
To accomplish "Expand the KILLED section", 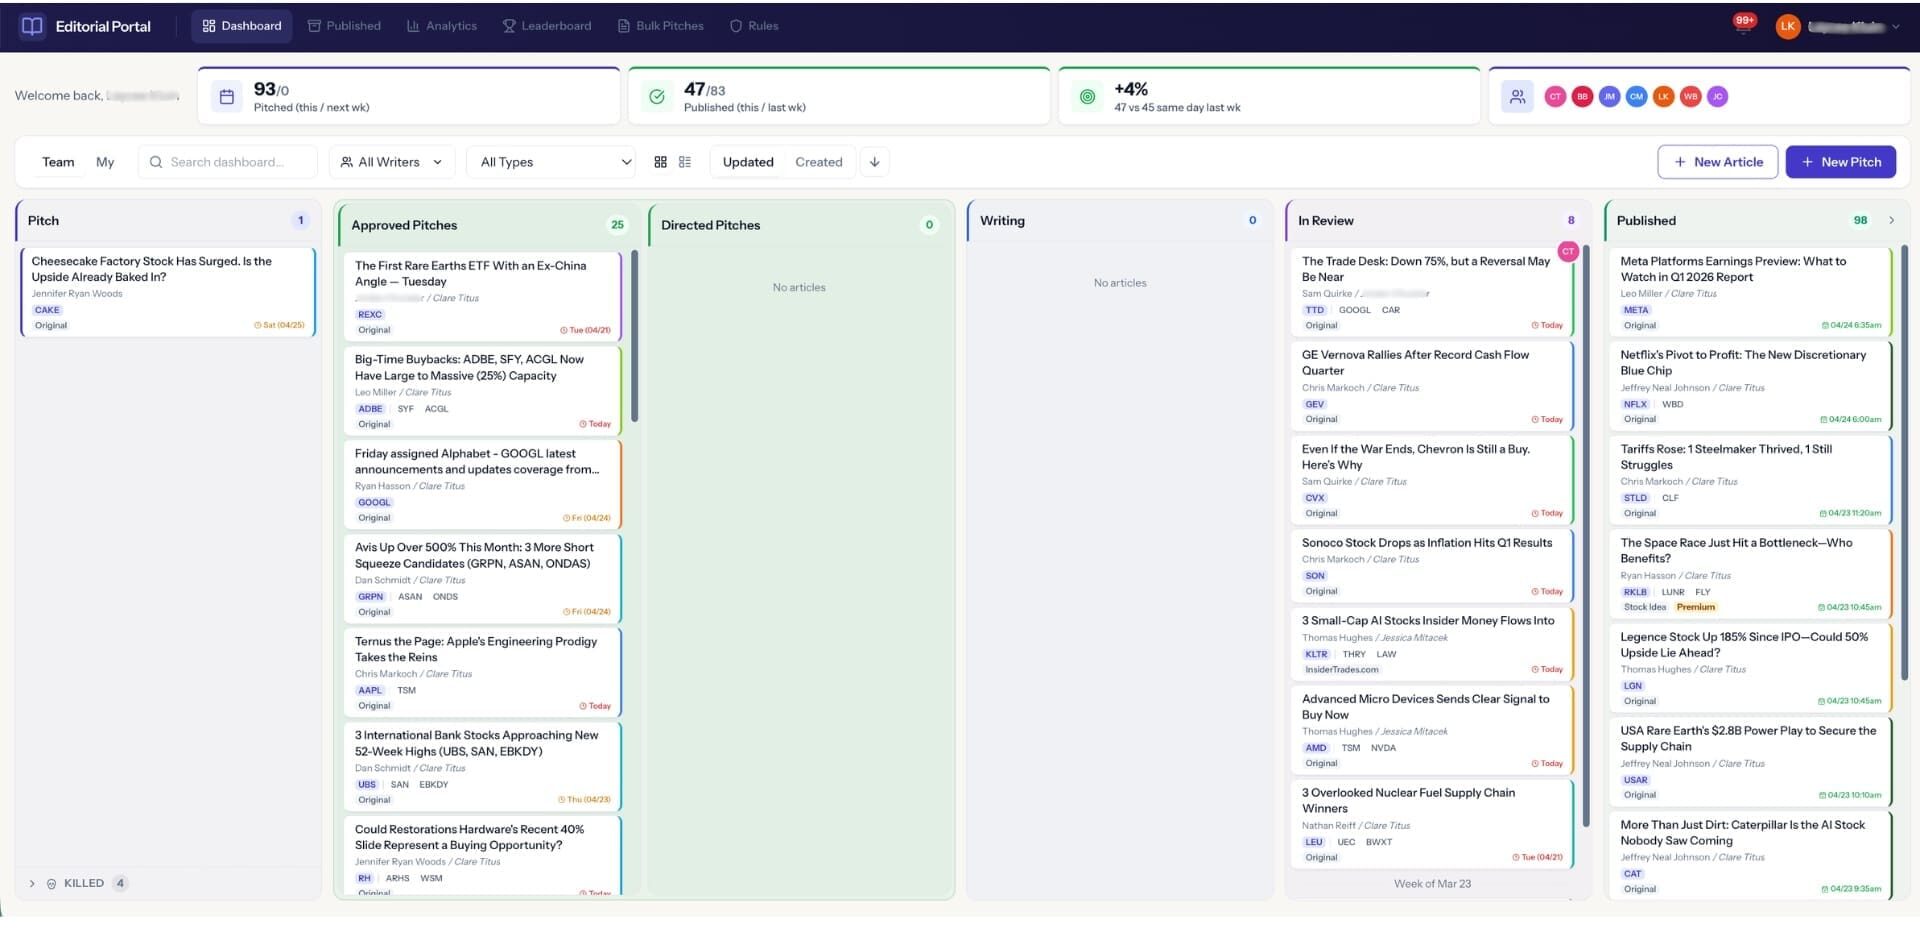I will point(32,883).
